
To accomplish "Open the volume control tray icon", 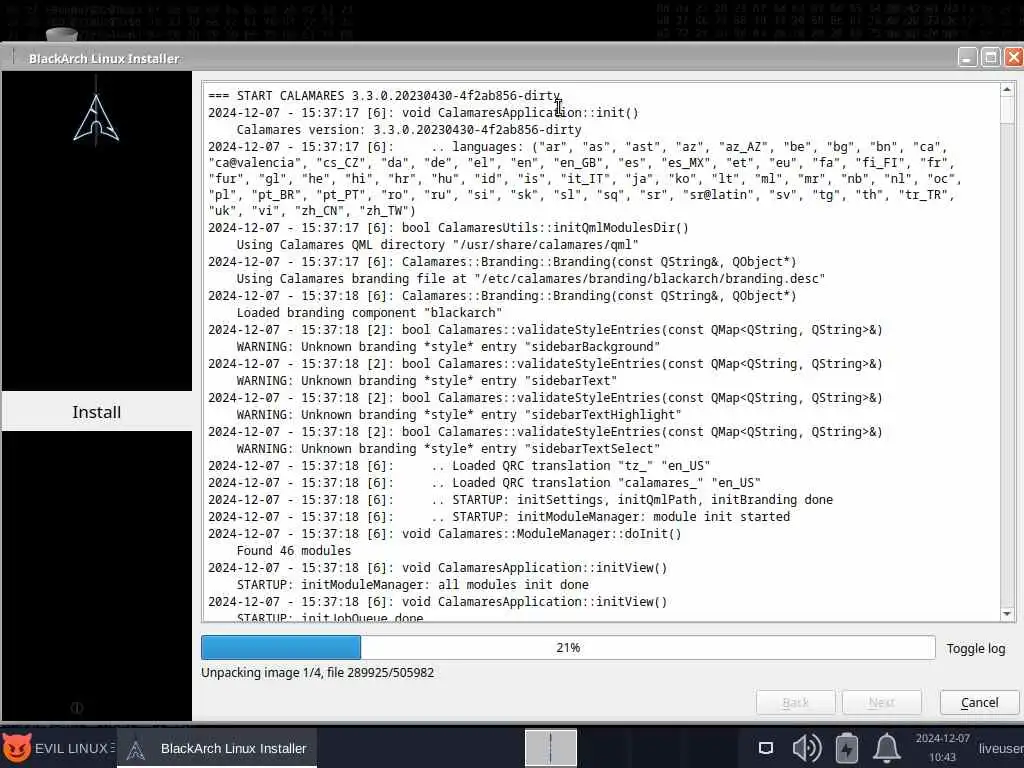I will [807, 748].
